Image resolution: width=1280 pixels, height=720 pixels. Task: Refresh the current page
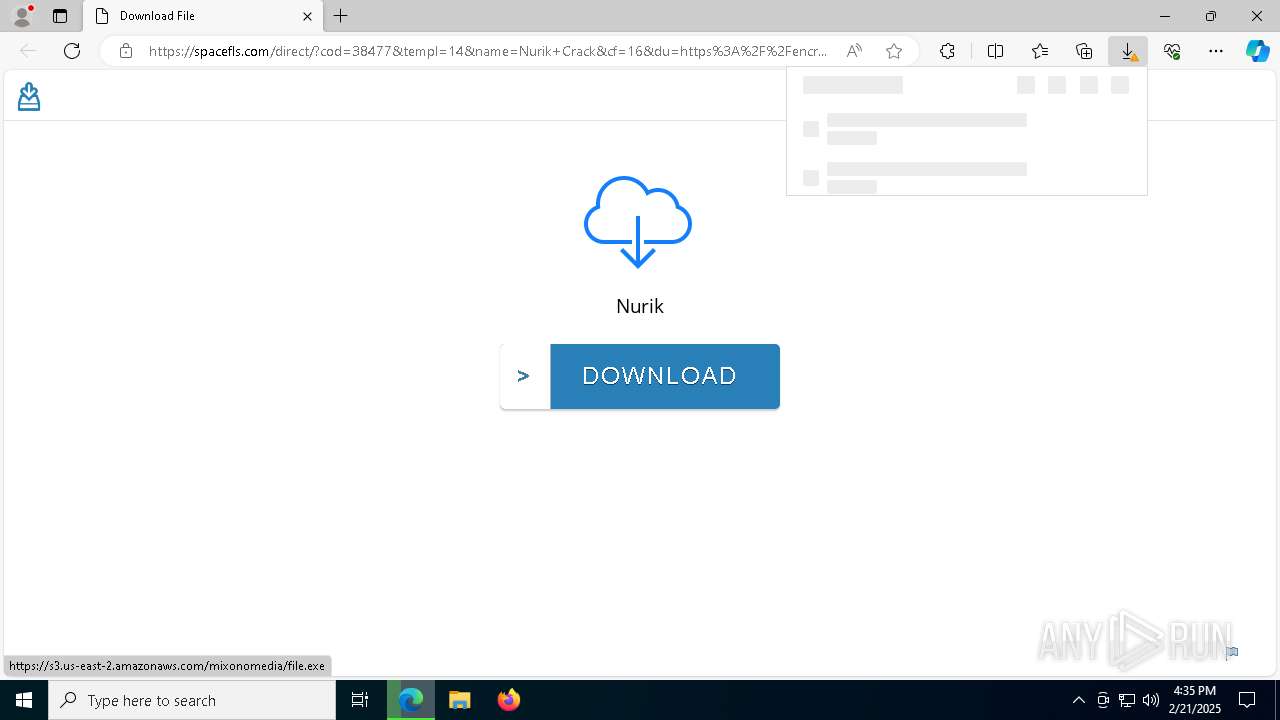[72, 51]
